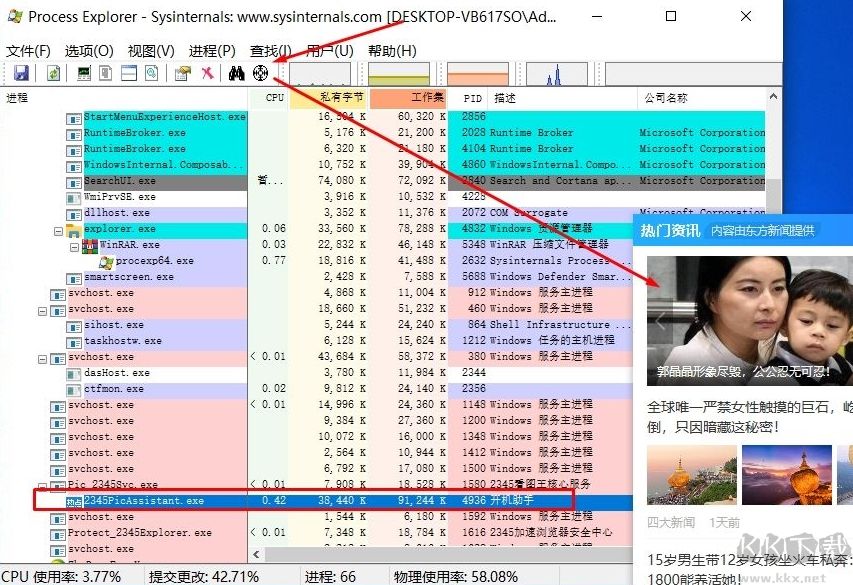Open the 全球唯一严禁女性触摸的巨石 headline link
Image resolution: width=853 pixels, height=585 pixels.
click(x=750, y=417)
